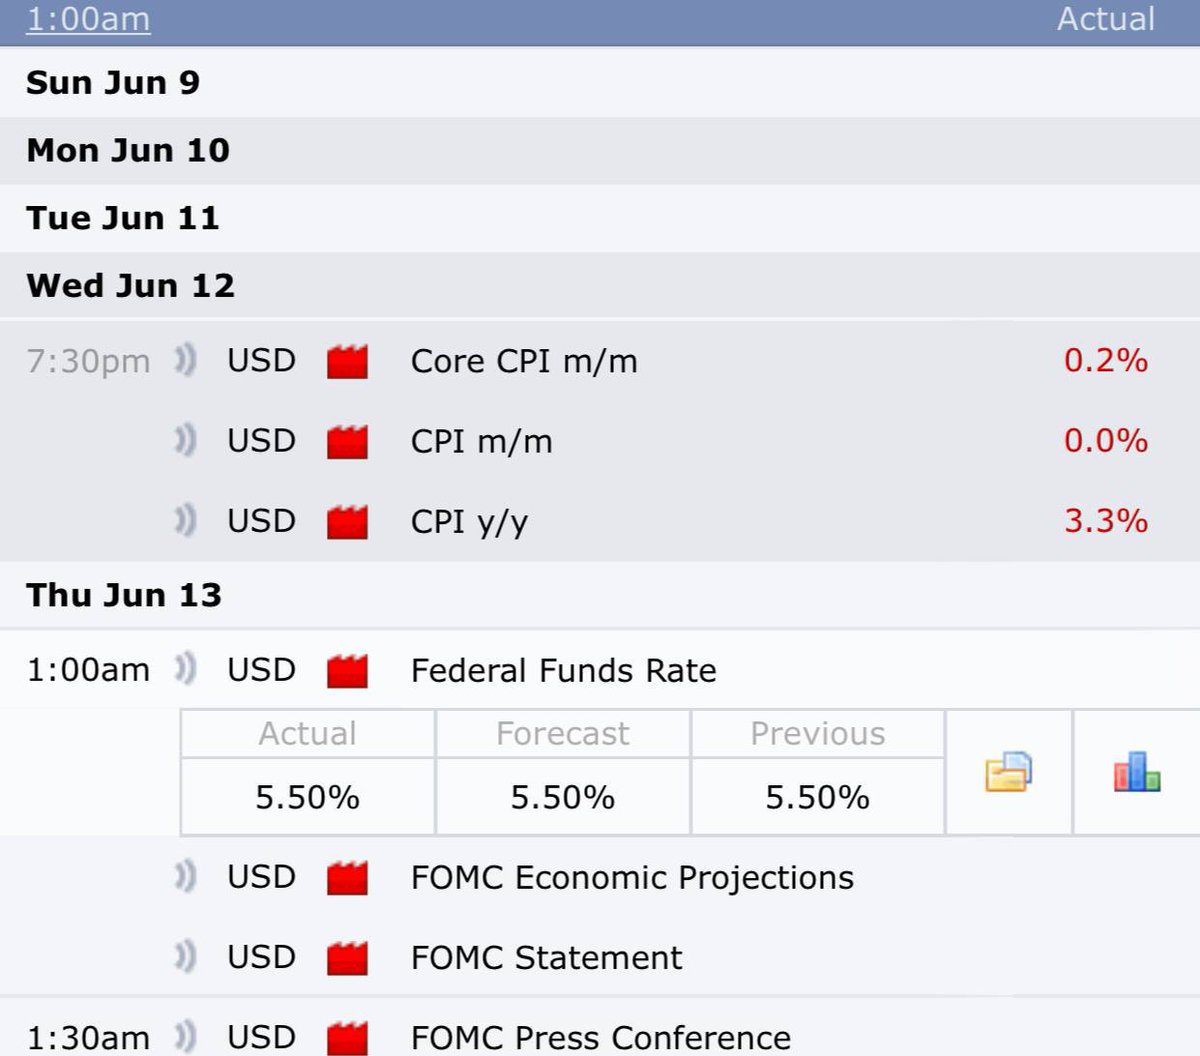
Task: Click the Actual 5.50% cell in details table
Action: point(308,797)
